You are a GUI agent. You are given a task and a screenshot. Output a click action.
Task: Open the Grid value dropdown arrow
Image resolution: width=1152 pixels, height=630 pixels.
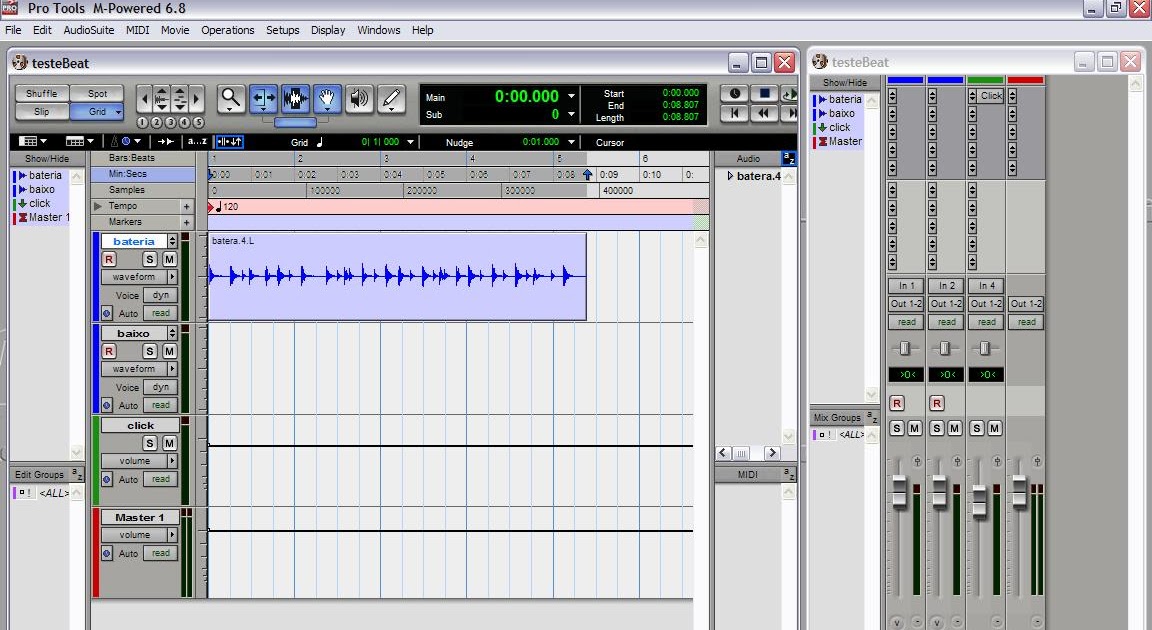coord(411,142)
